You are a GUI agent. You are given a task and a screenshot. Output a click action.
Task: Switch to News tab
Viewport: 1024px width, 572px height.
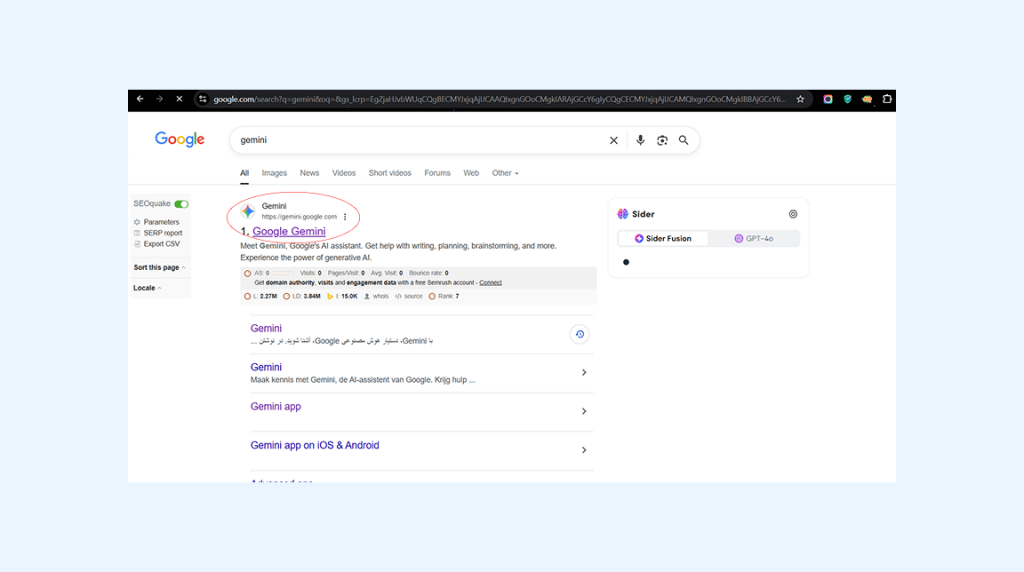click(x=310, y=173)
